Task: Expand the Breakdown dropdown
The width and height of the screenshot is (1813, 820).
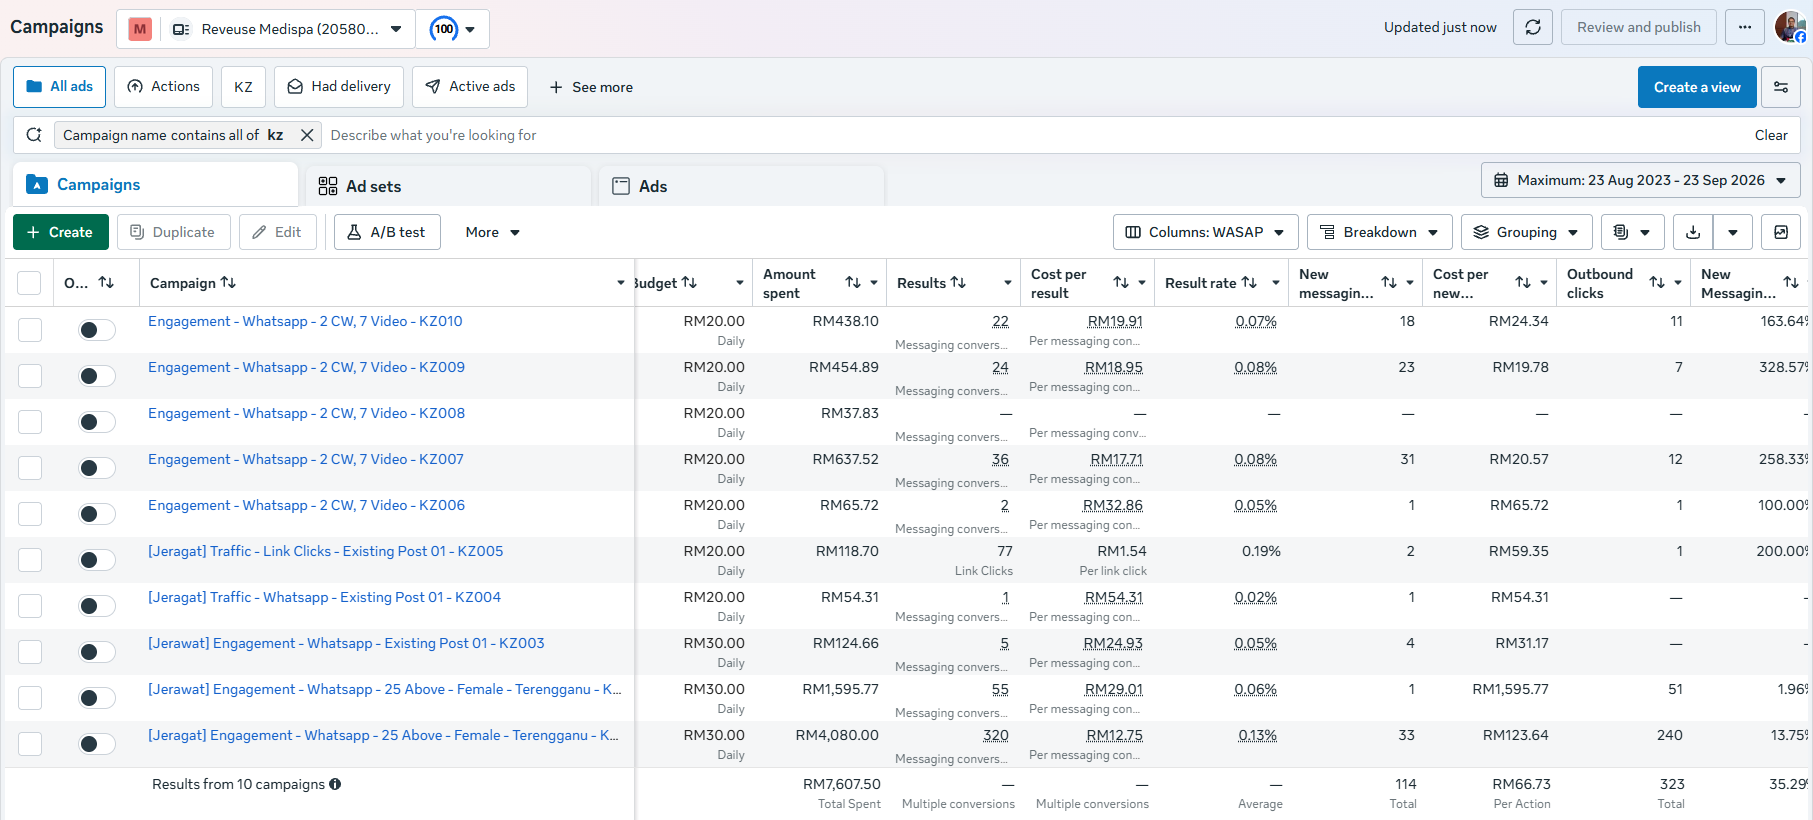Action: [x=1379, y=232]
